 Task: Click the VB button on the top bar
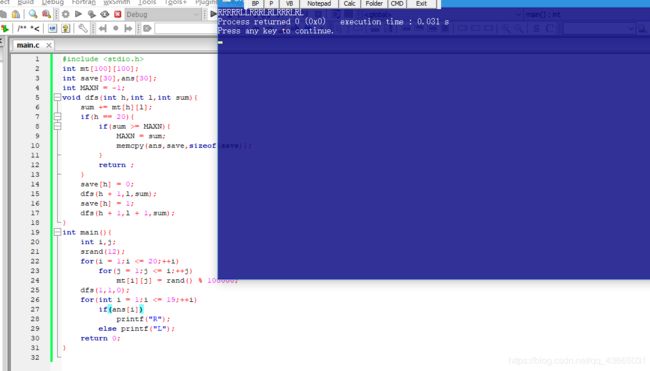coord(289,3)
